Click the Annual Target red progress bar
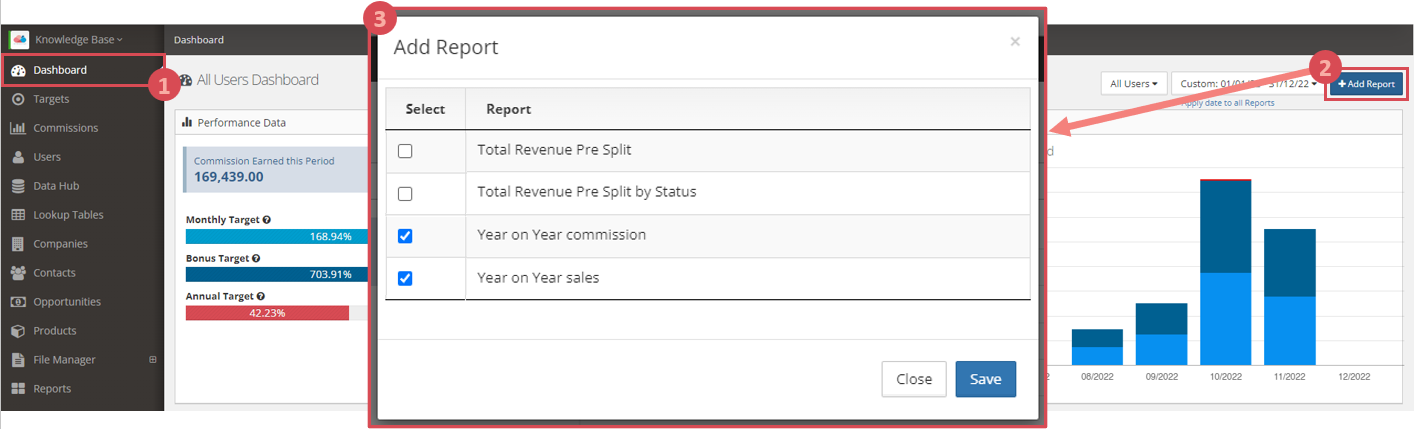 (267, 313)
